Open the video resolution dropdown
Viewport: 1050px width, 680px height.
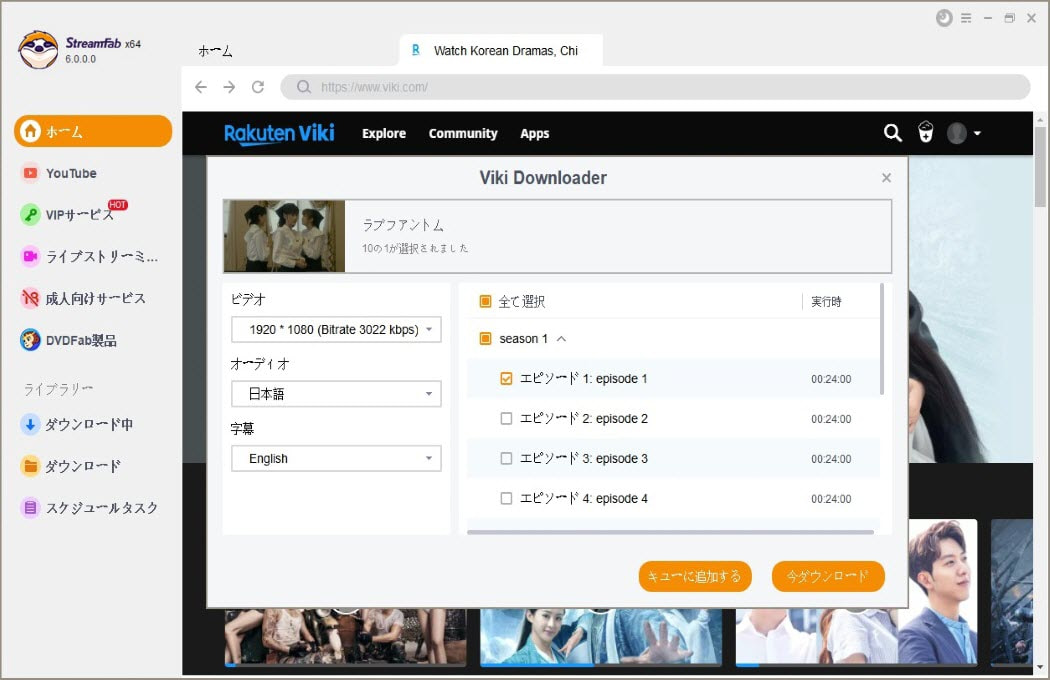point(336,329)
